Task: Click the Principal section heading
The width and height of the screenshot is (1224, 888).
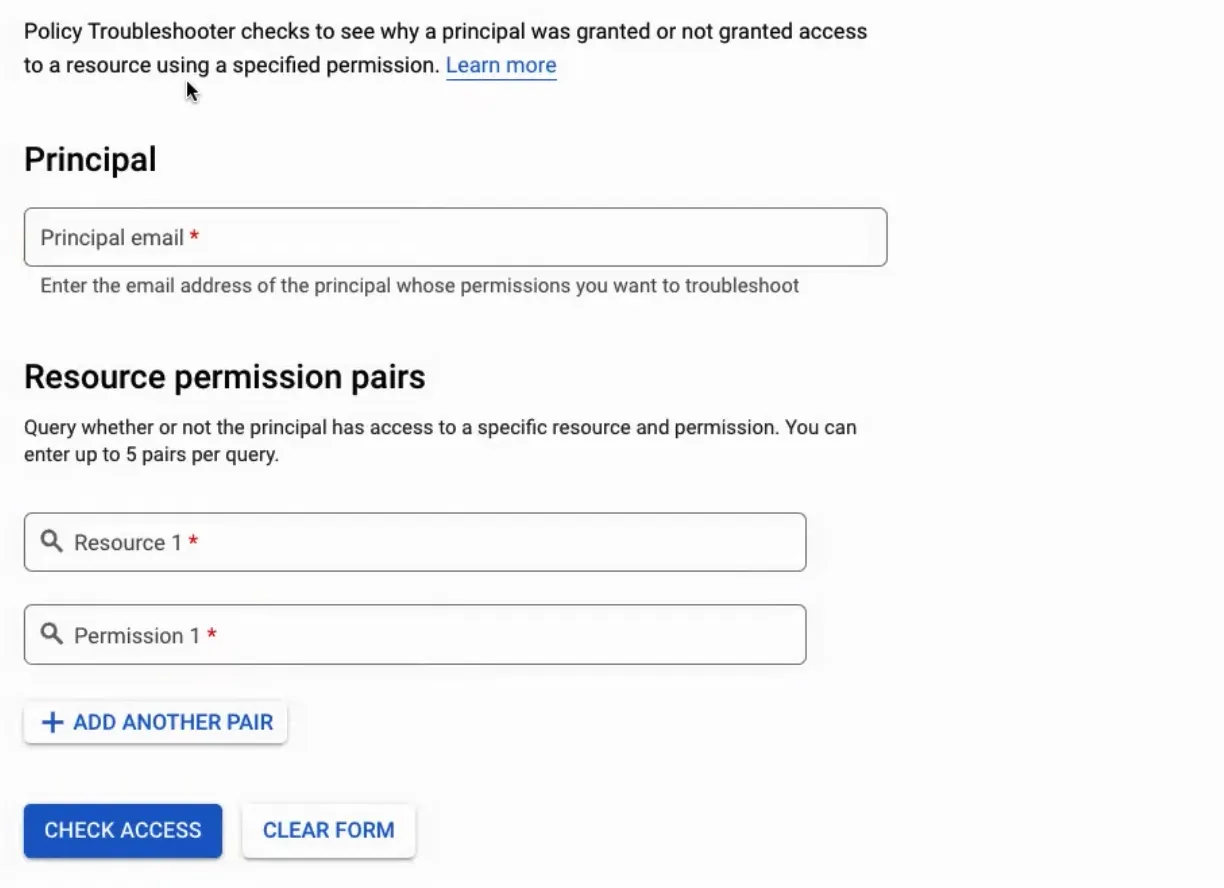Action: click(x=89, y=158)
